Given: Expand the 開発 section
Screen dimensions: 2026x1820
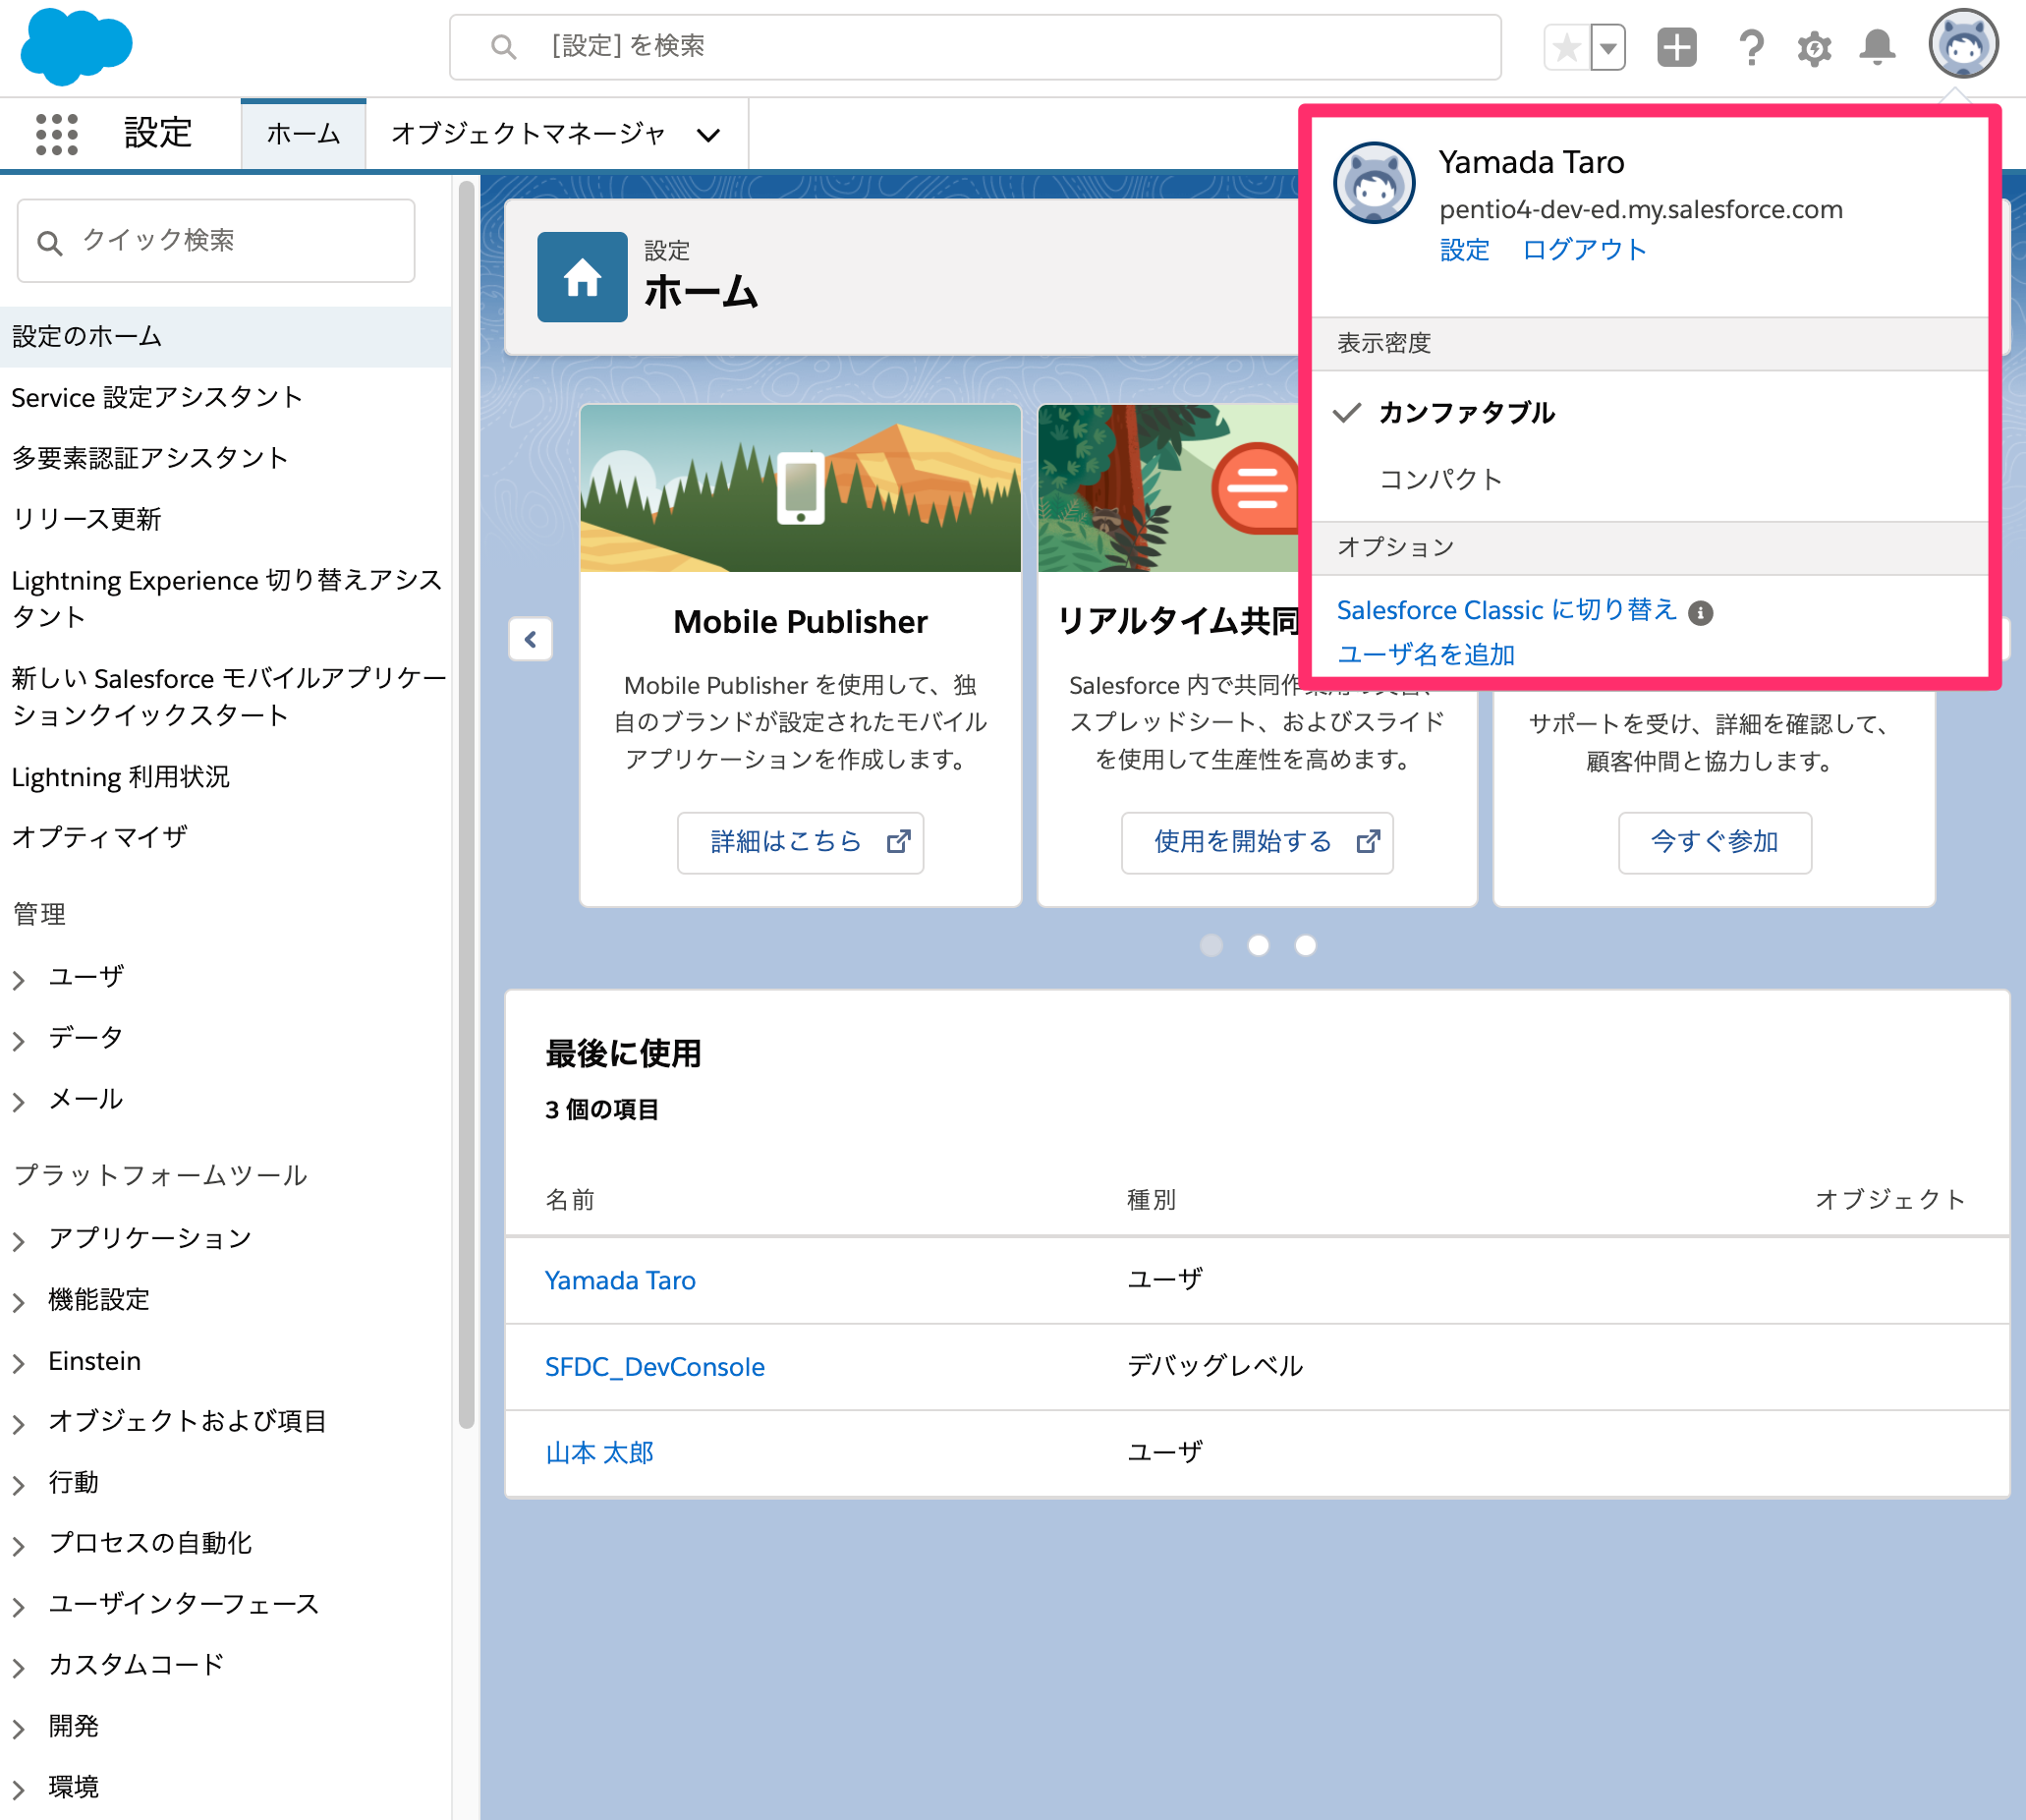Looking at the screenshot, I should point(18,1729).
